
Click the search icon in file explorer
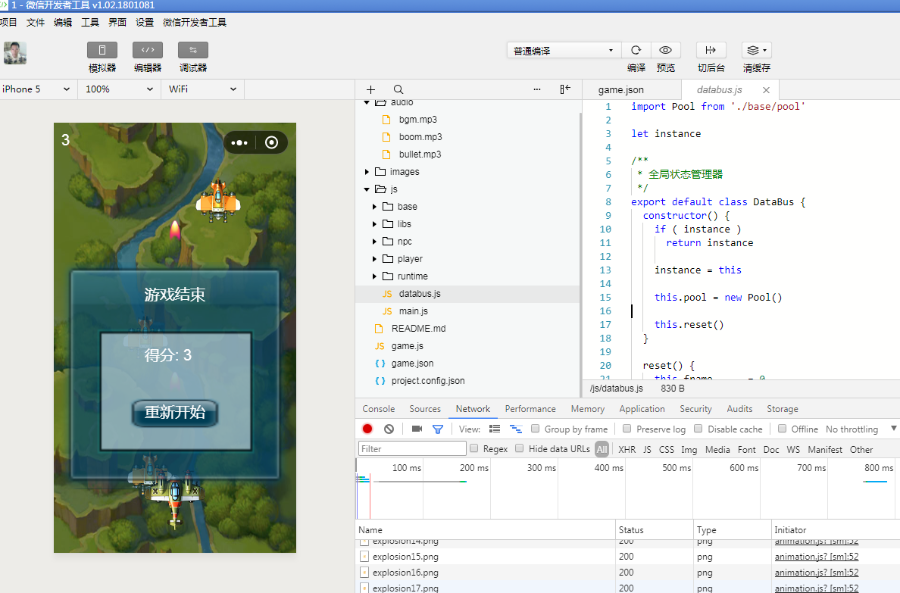pos(398,90)
